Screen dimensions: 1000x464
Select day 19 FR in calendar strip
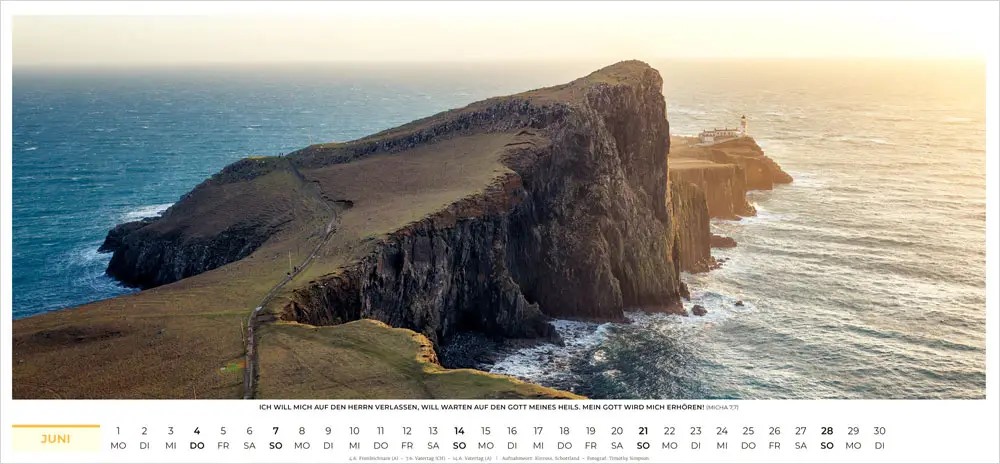591,438
